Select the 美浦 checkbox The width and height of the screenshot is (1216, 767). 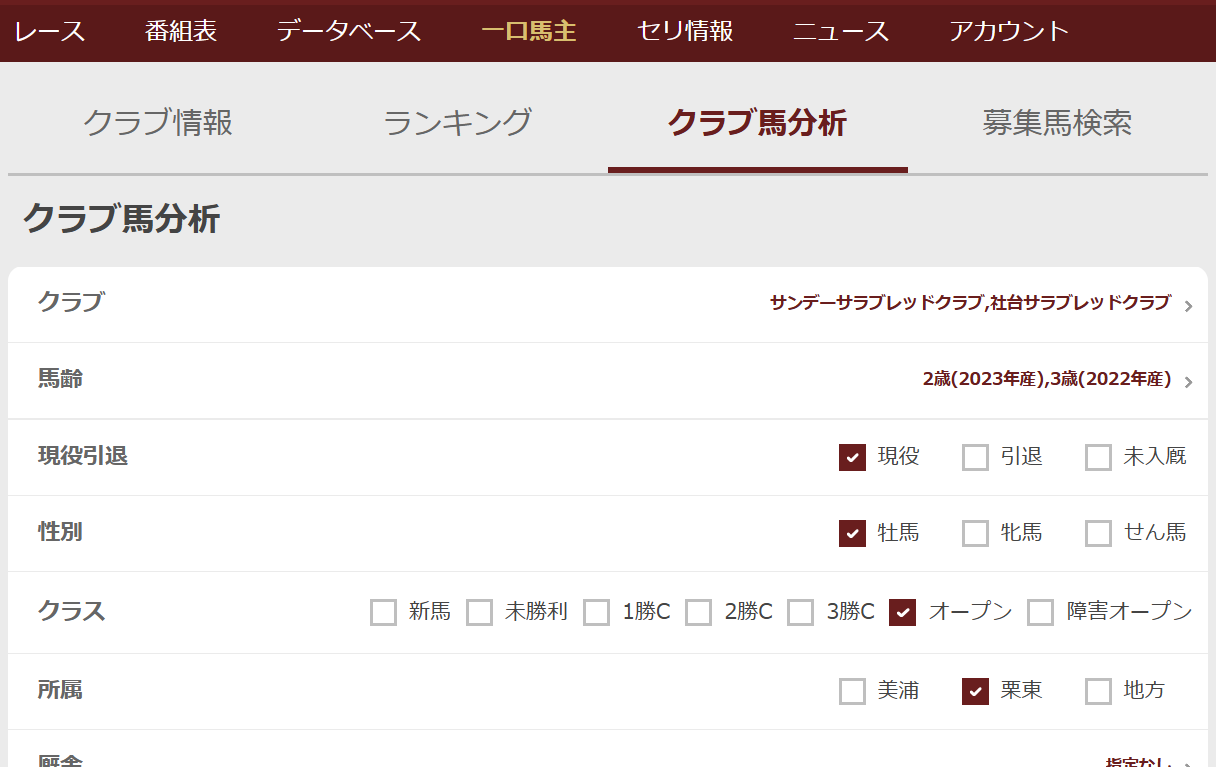[x=852, y=691]
